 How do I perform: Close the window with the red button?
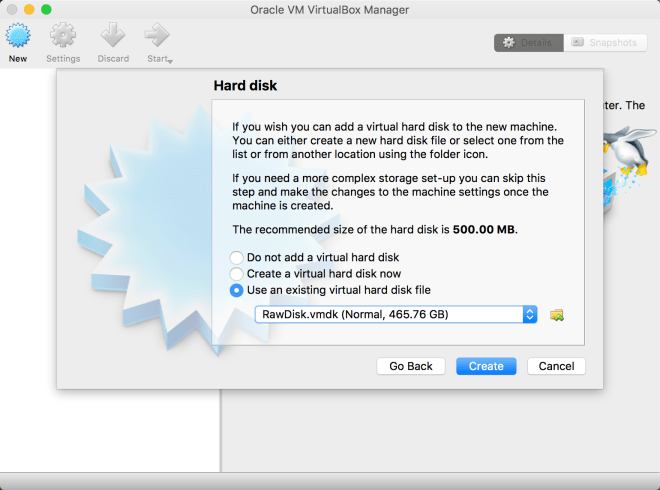point(10,9)
